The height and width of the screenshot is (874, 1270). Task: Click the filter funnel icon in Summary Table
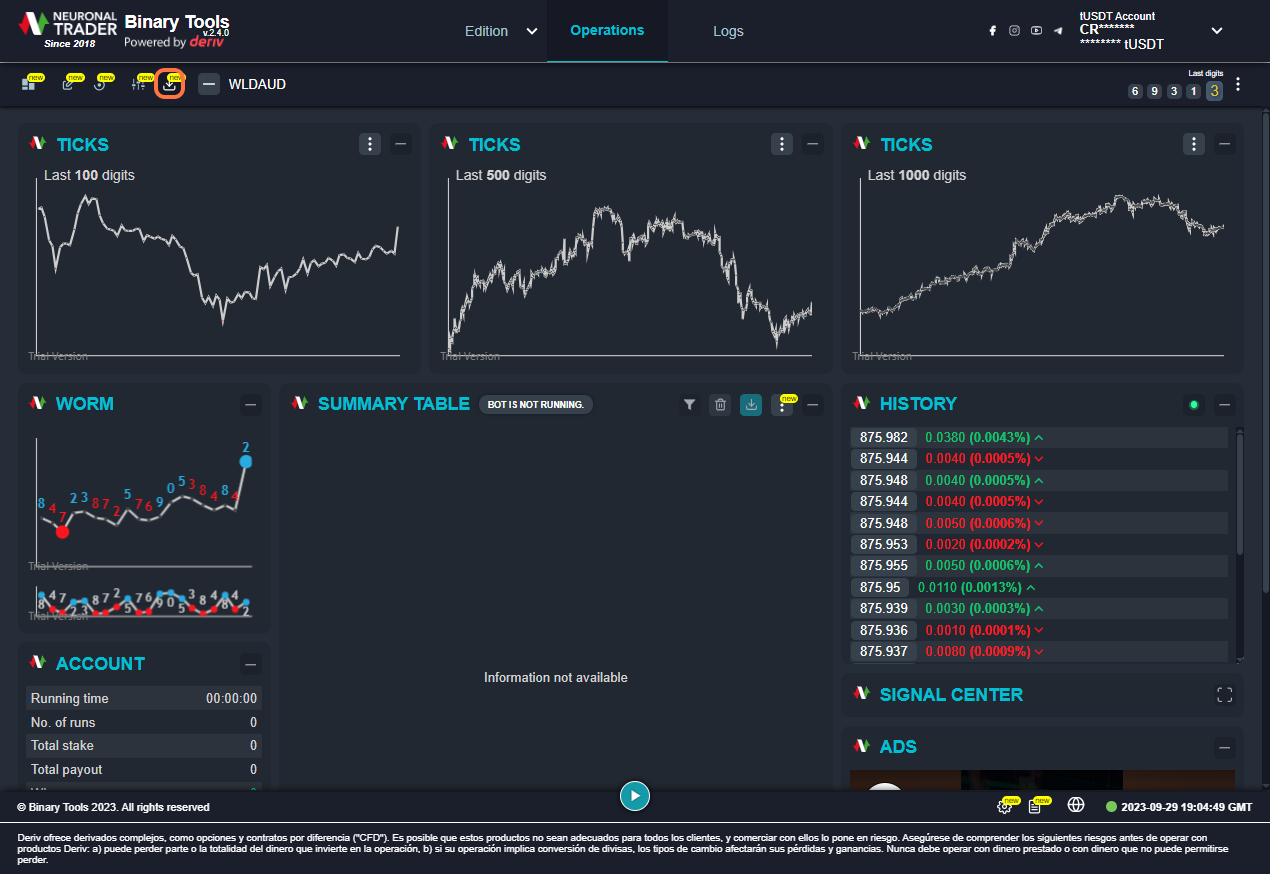click(689, 405)
